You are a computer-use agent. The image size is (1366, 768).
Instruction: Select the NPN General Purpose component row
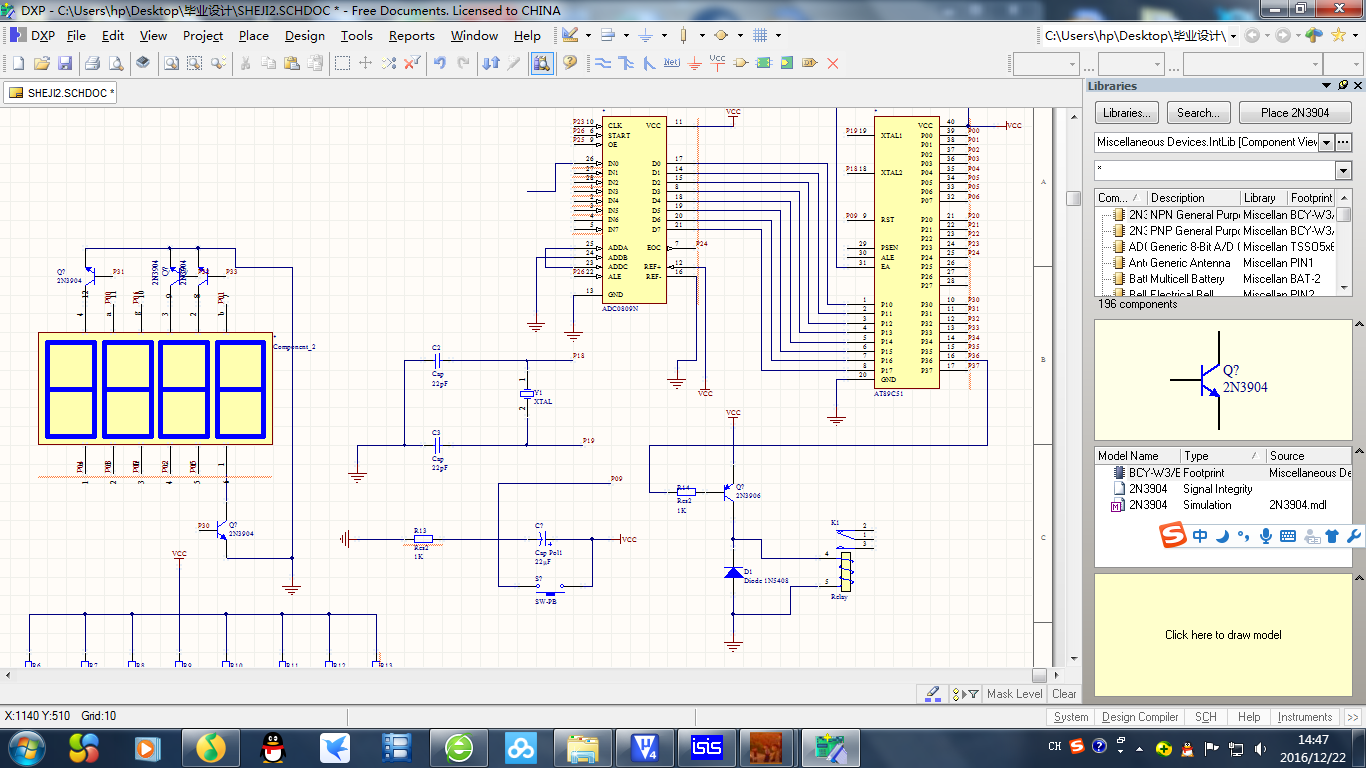point(1217,214)
